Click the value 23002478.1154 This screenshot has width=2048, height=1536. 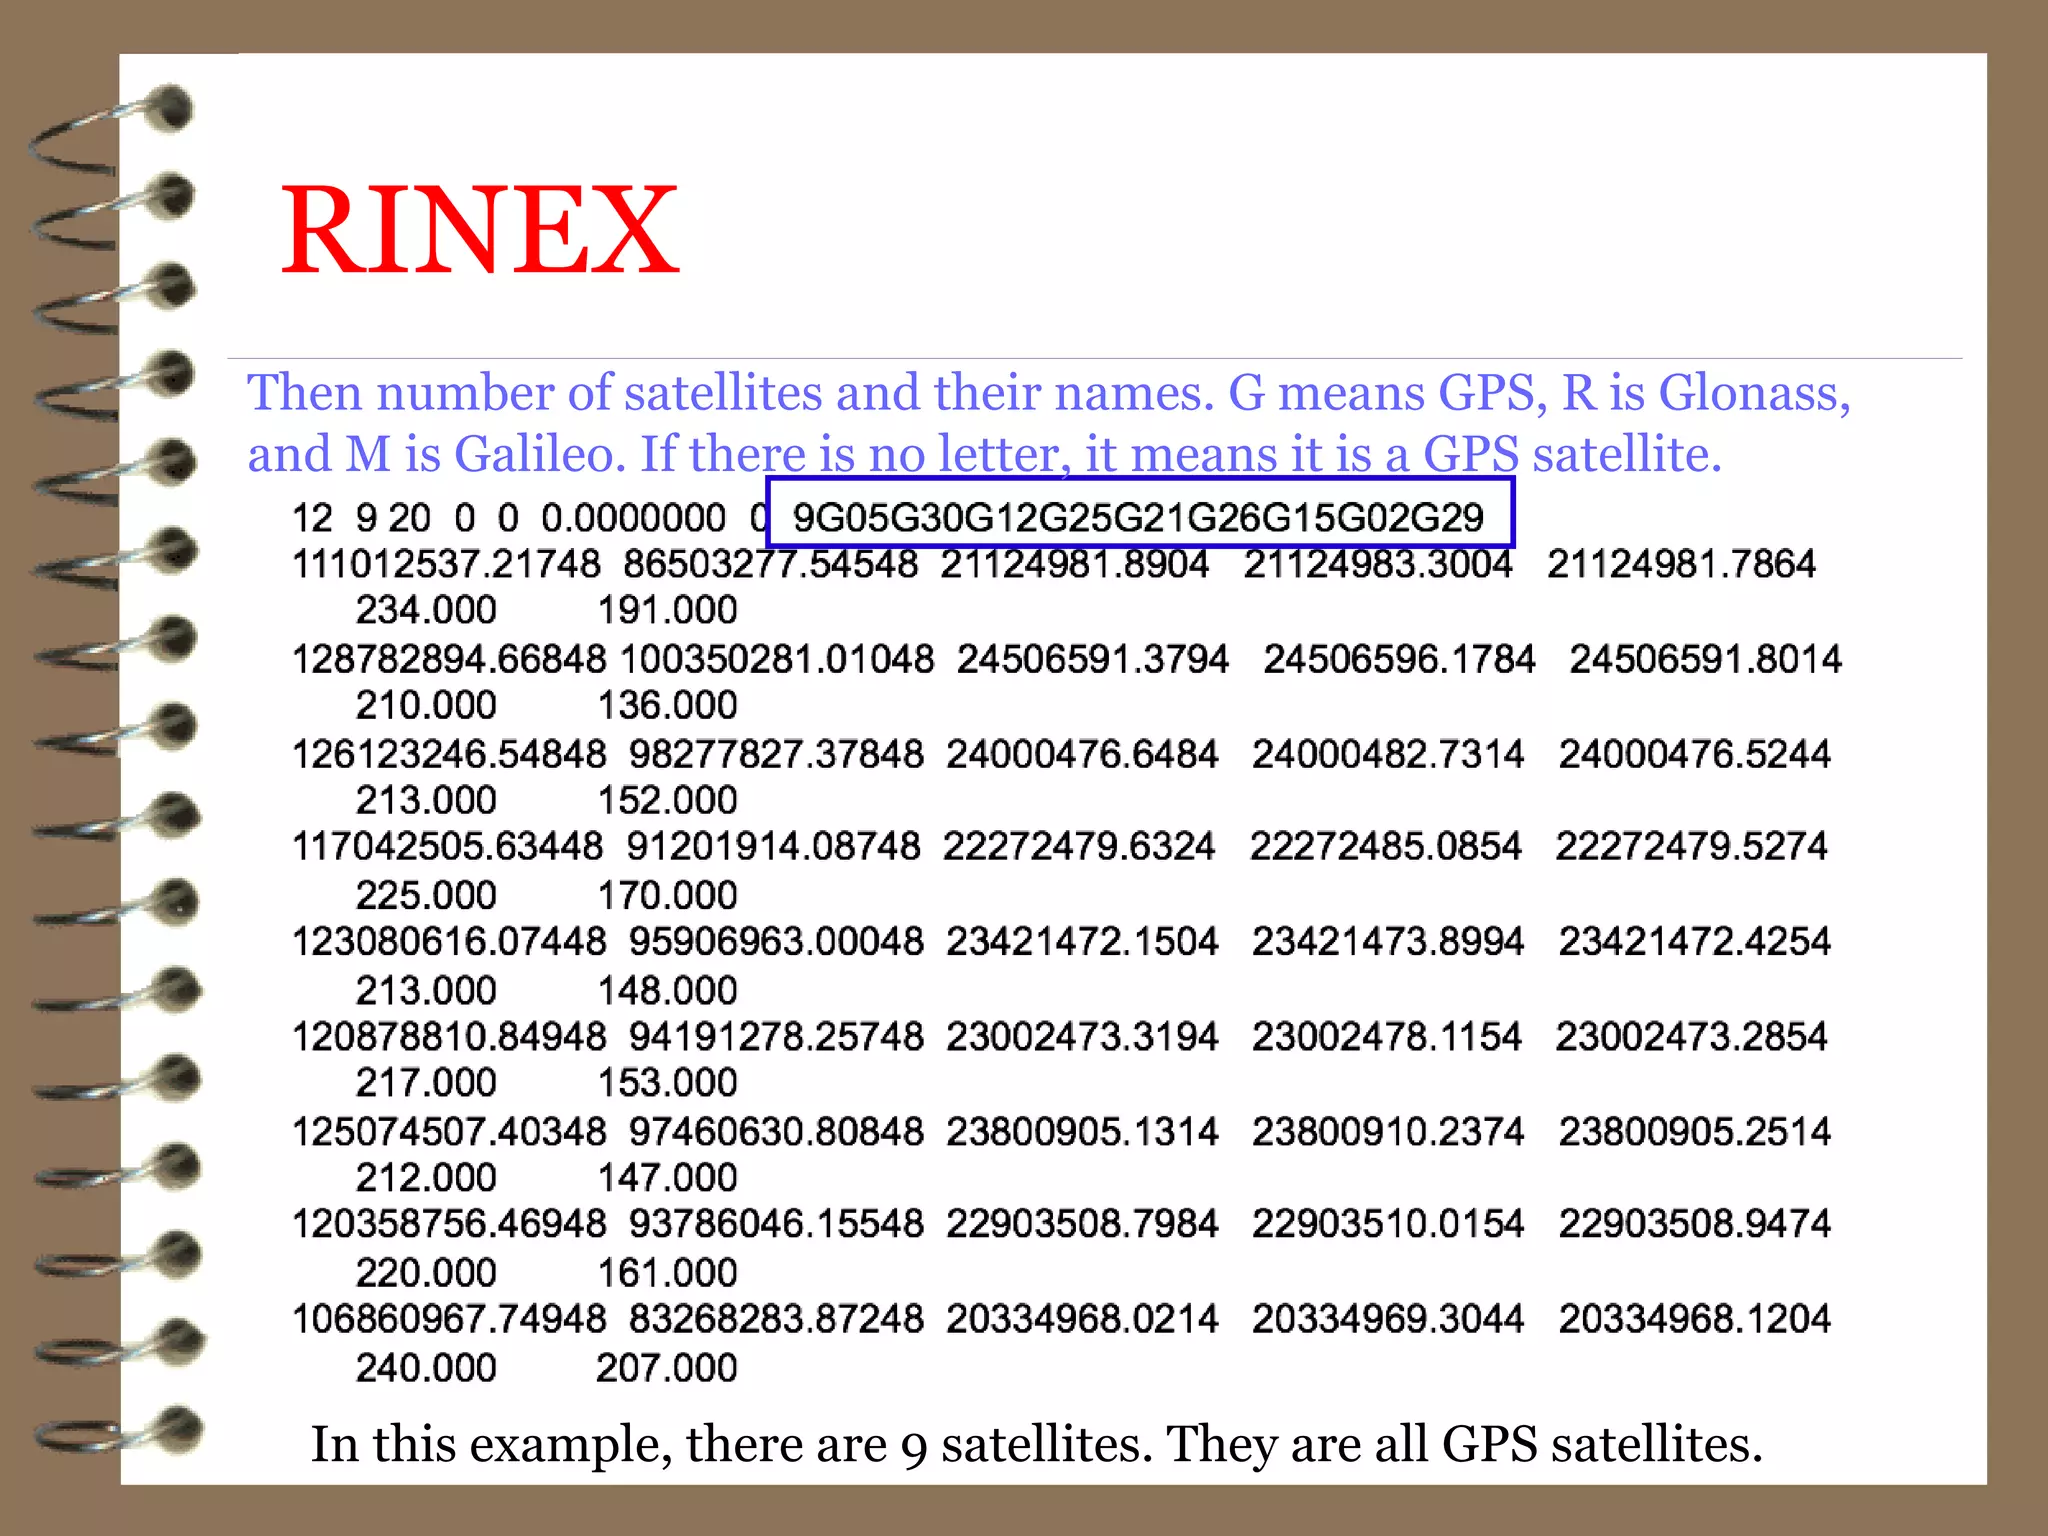1387,1037
